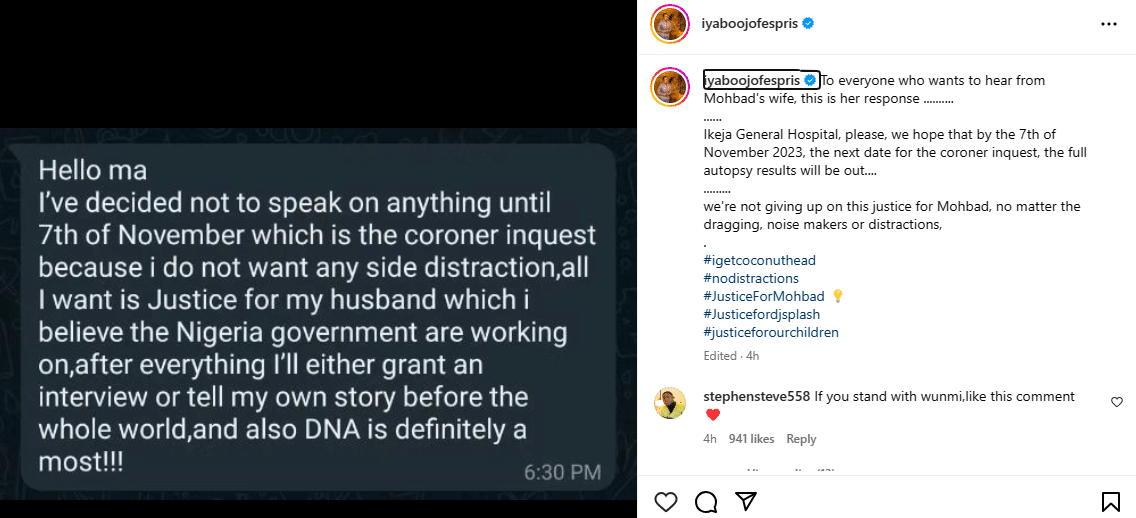
Task: Share the post using paper plane icon
Action: pyautogui.click(x=746, y=501)
